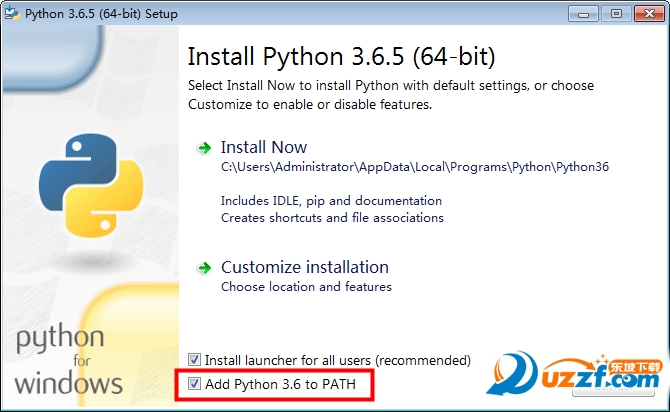Click the 'Choose location and features' description

[x=306, y=287]
